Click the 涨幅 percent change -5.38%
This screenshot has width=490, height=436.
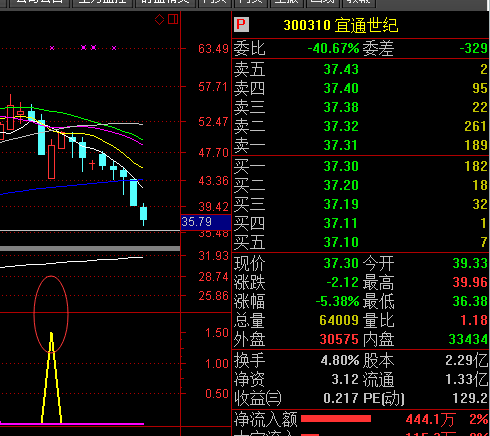[x=337, y=301]
